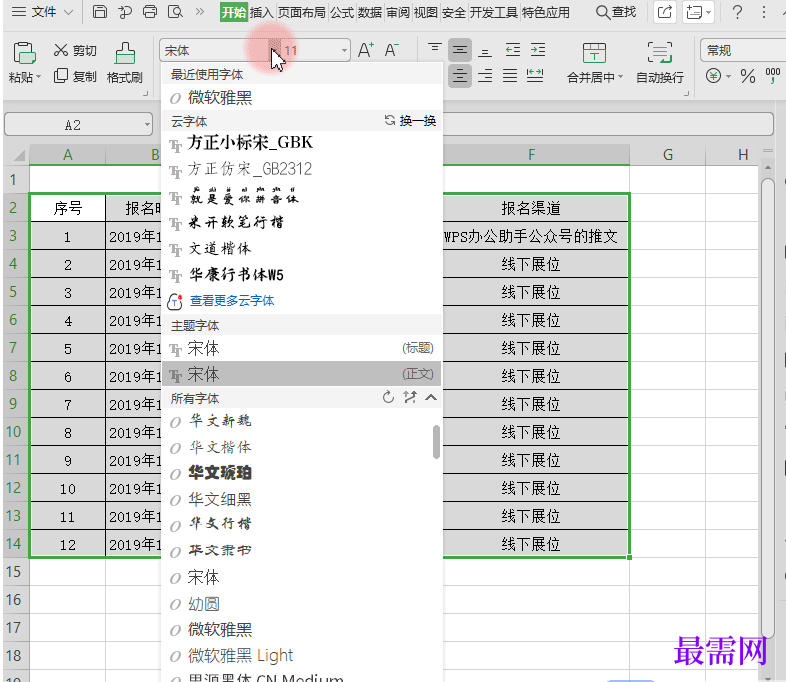The image size is (786, 682).
Task: Click the save icon in quick access bar
Action: point(99,12)
